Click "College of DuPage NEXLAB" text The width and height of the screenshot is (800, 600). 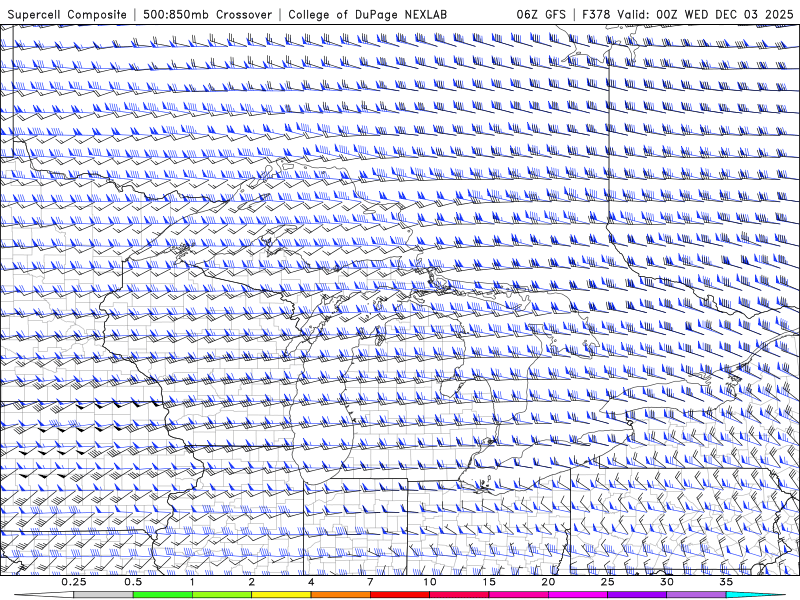point(367,14)
